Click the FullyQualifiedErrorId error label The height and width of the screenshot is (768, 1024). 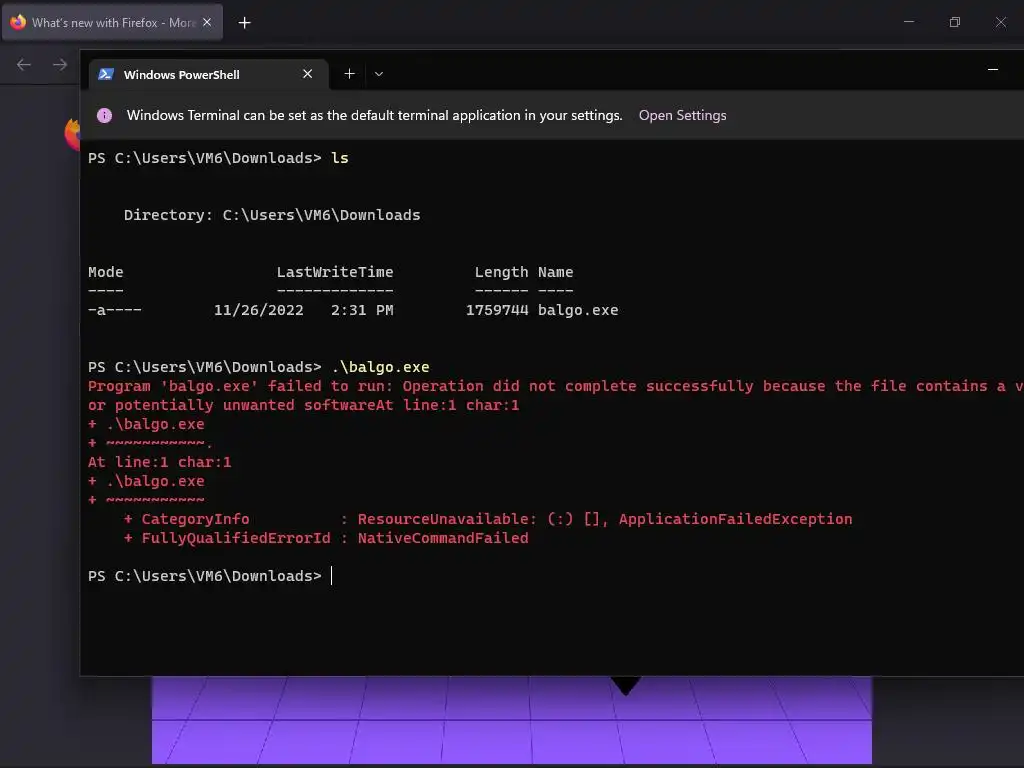(x=236, y=538)
